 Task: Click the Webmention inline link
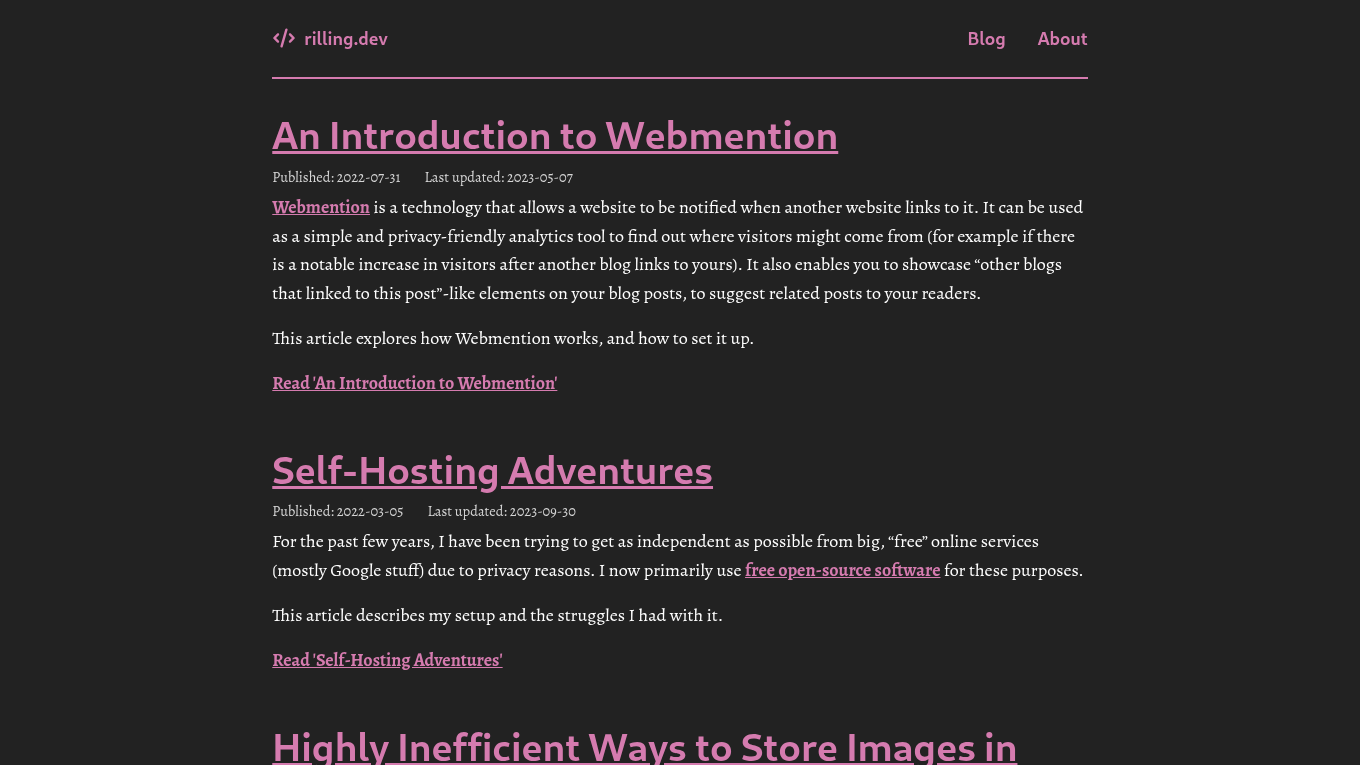coord(320,207)
